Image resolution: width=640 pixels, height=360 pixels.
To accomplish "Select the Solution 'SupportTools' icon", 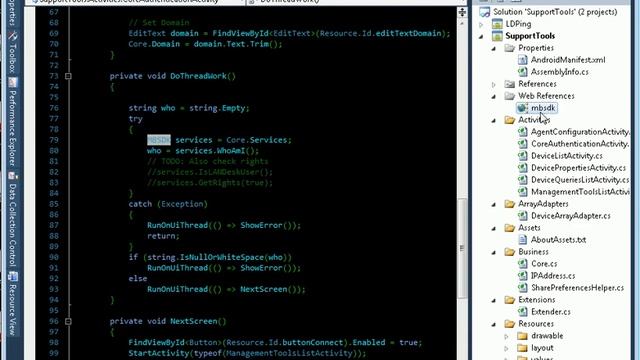I will click(x=484, y=12).
